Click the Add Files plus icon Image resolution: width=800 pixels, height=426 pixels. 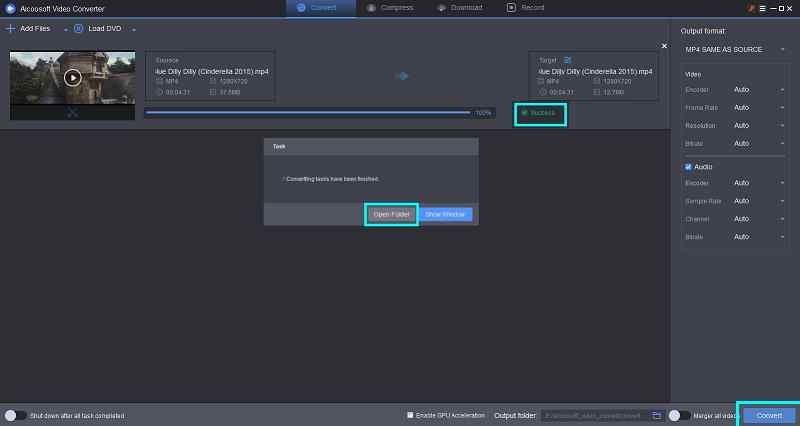pyautogui.click(x=11, y=29)
